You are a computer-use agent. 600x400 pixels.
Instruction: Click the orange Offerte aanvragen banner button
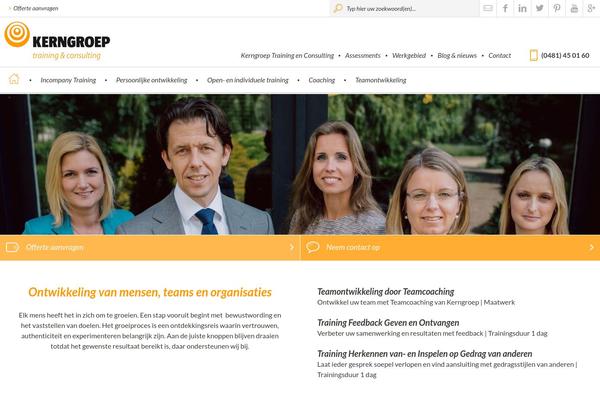(x=150, y=248)
